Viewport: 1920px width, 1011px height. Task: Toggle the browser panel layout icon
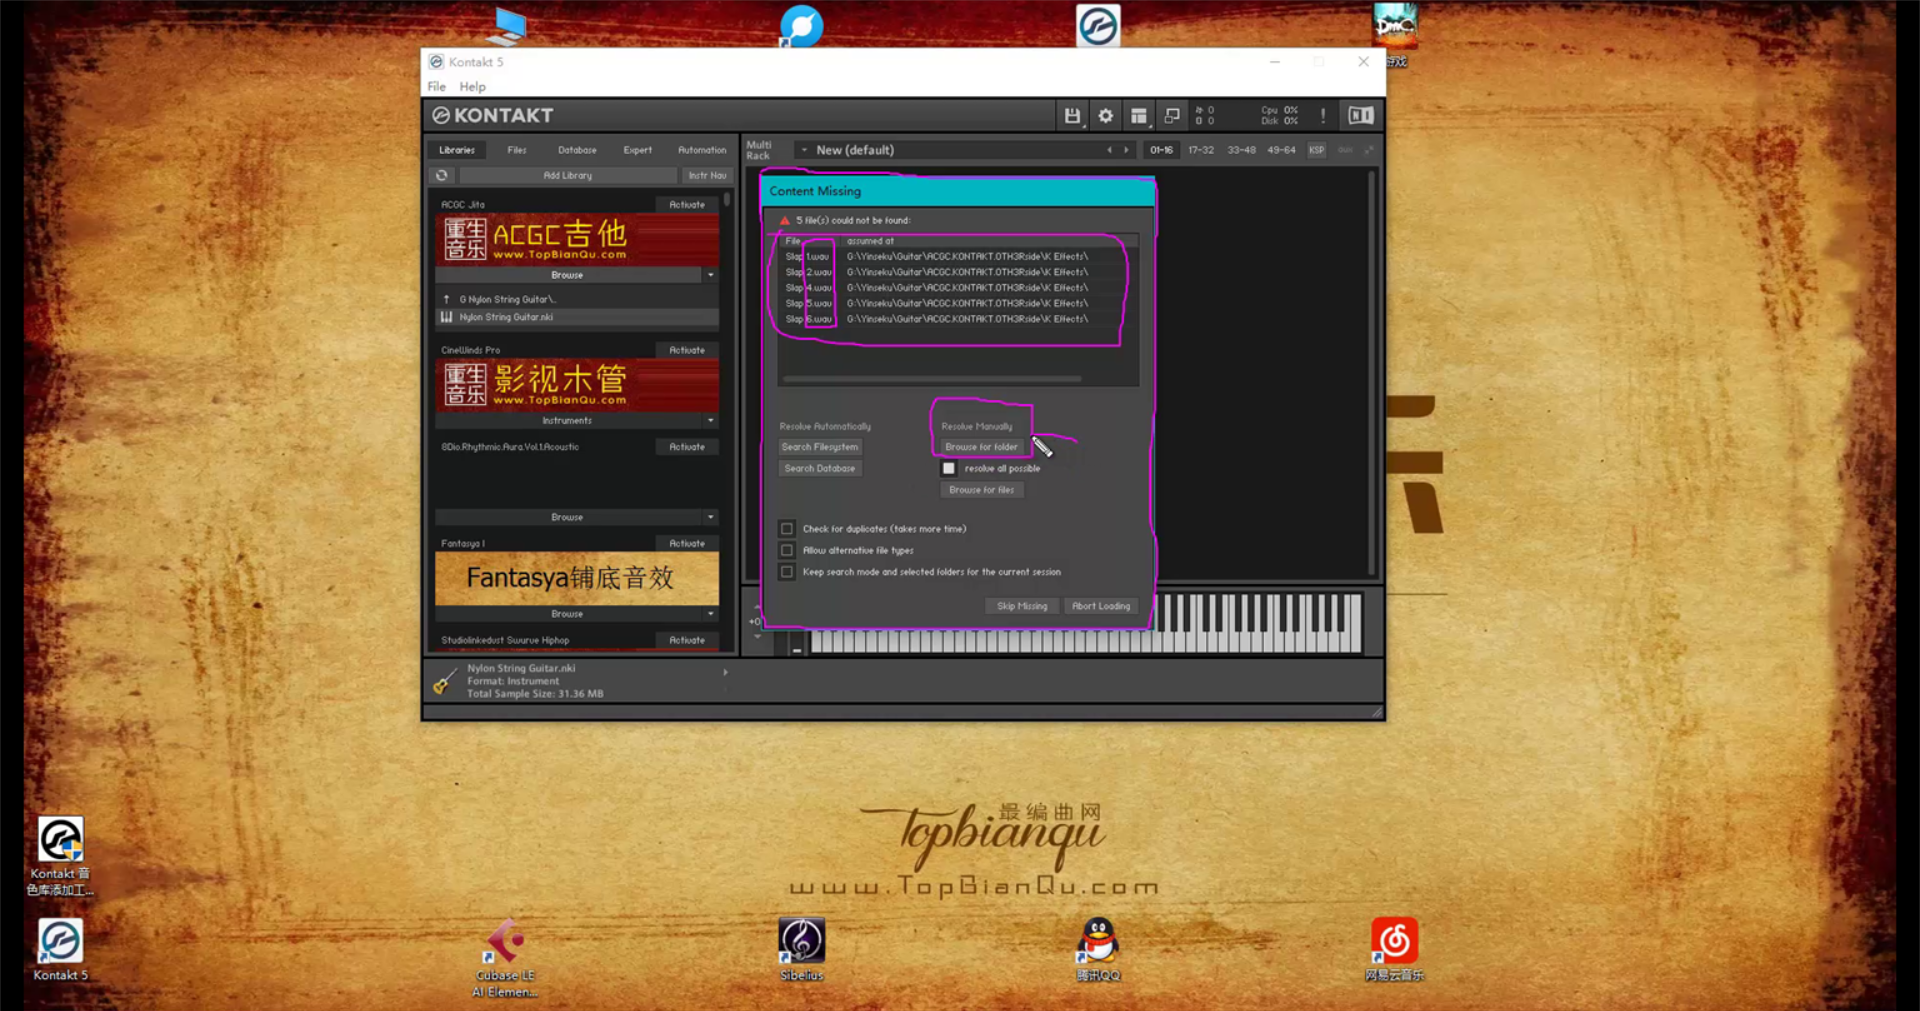(x=1138, y=116)
